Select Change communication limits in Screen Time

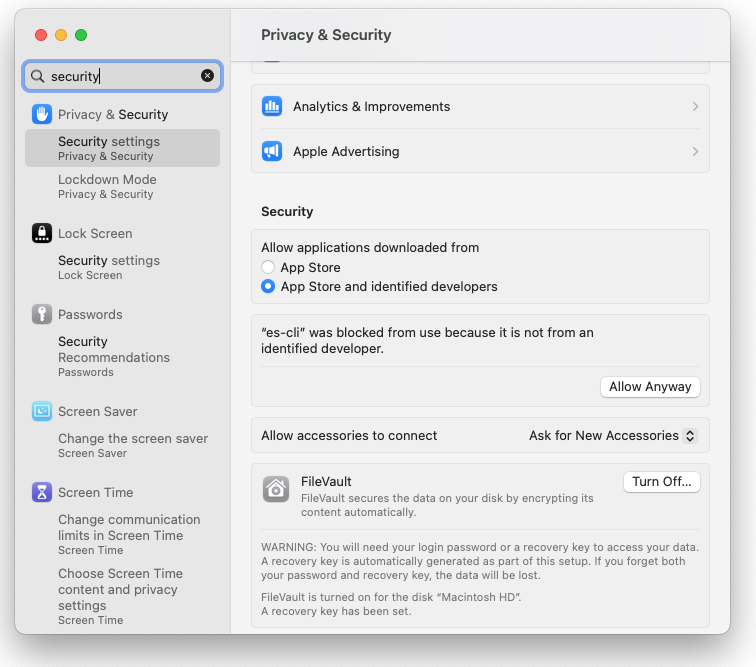pos(122,534)
